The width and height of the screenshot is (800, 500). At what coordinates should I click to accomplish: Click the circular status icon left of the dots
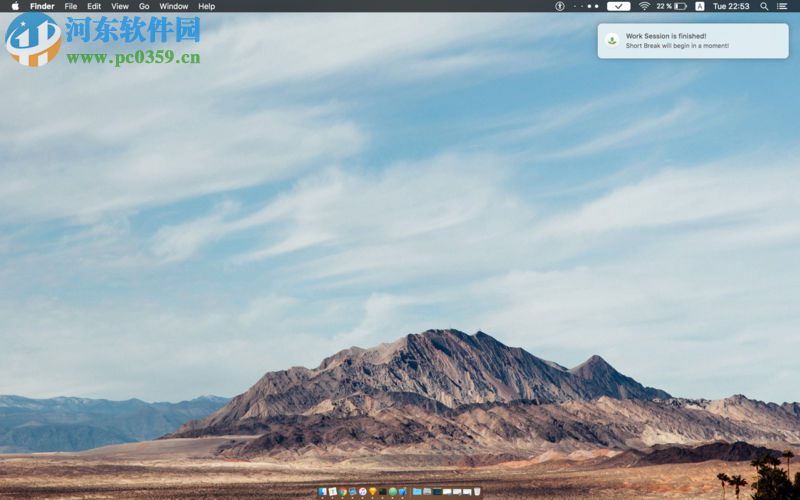click(x=560, y=6)
